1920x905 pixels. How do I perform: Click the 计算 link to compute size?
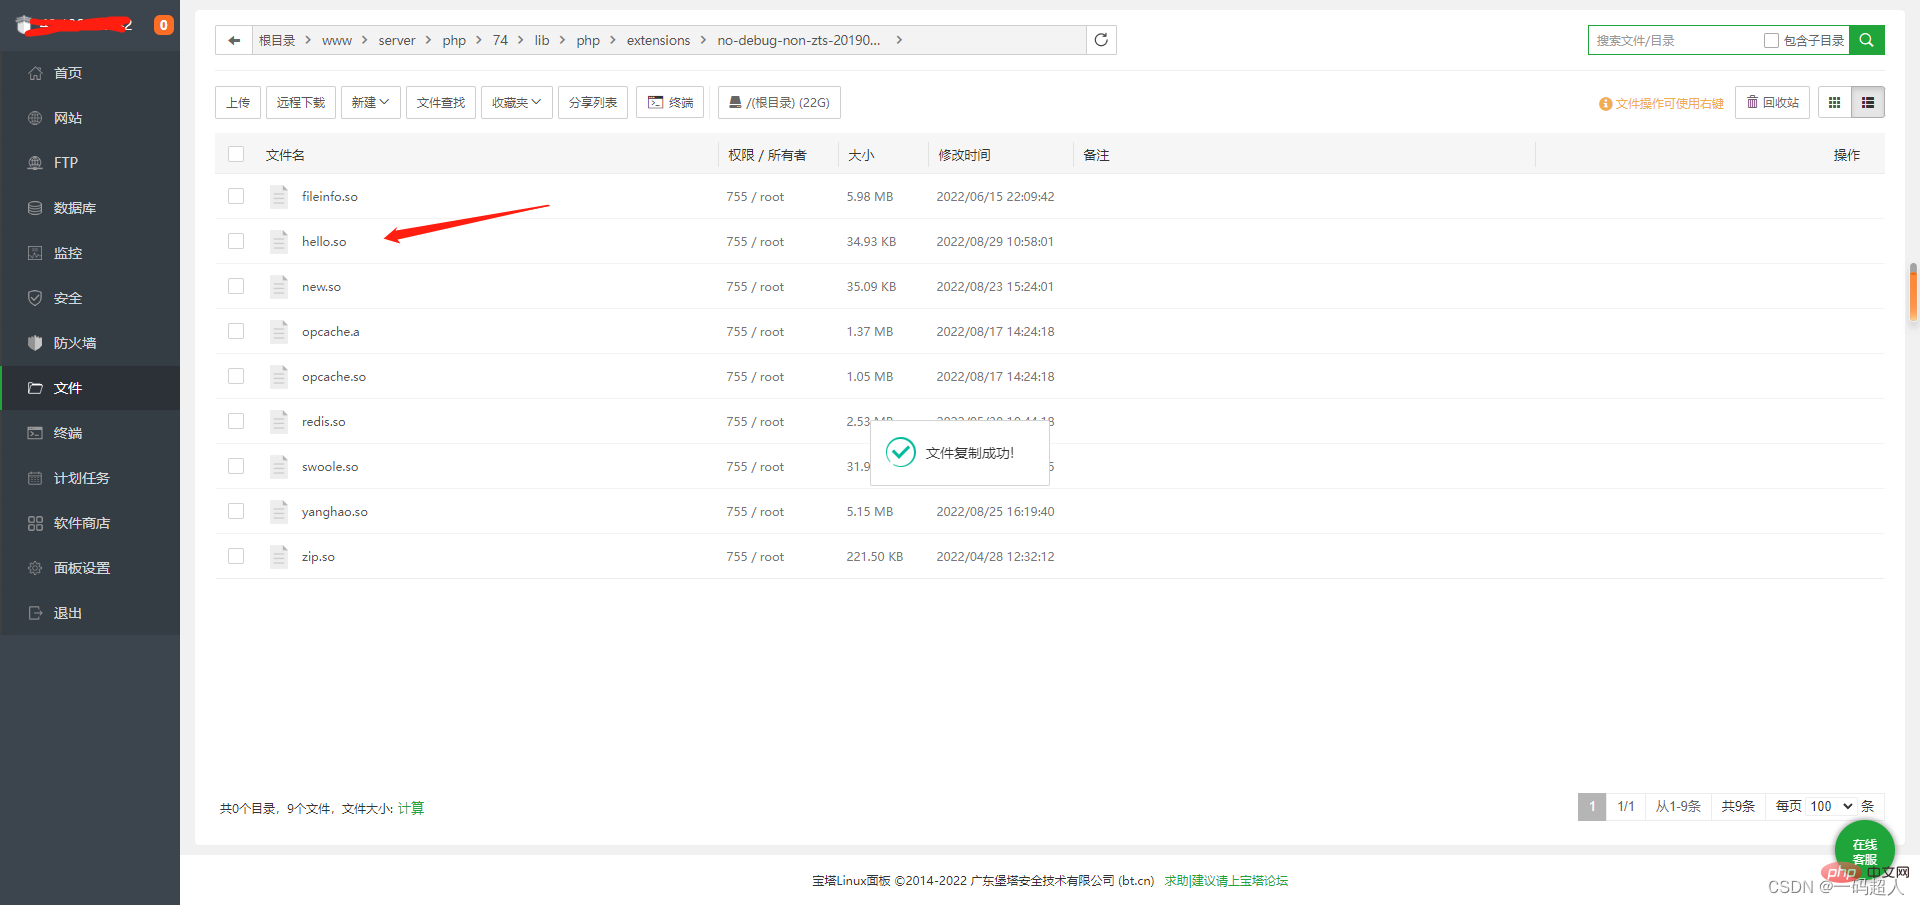click(411, 808)
